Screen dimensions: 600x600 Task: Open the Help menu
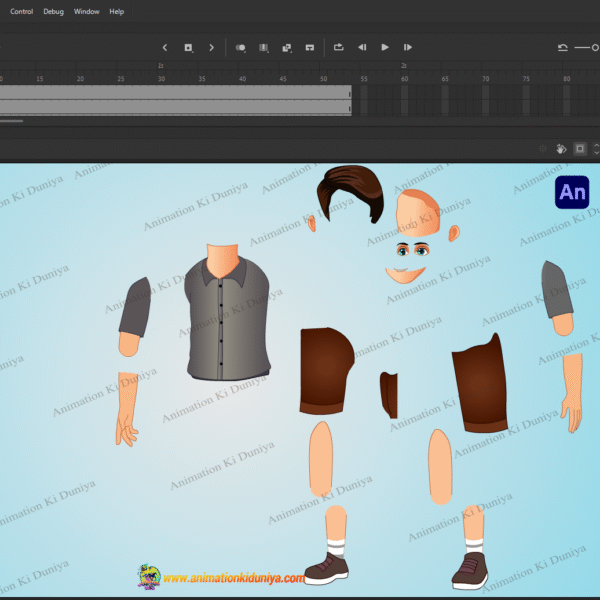(116, 11)
